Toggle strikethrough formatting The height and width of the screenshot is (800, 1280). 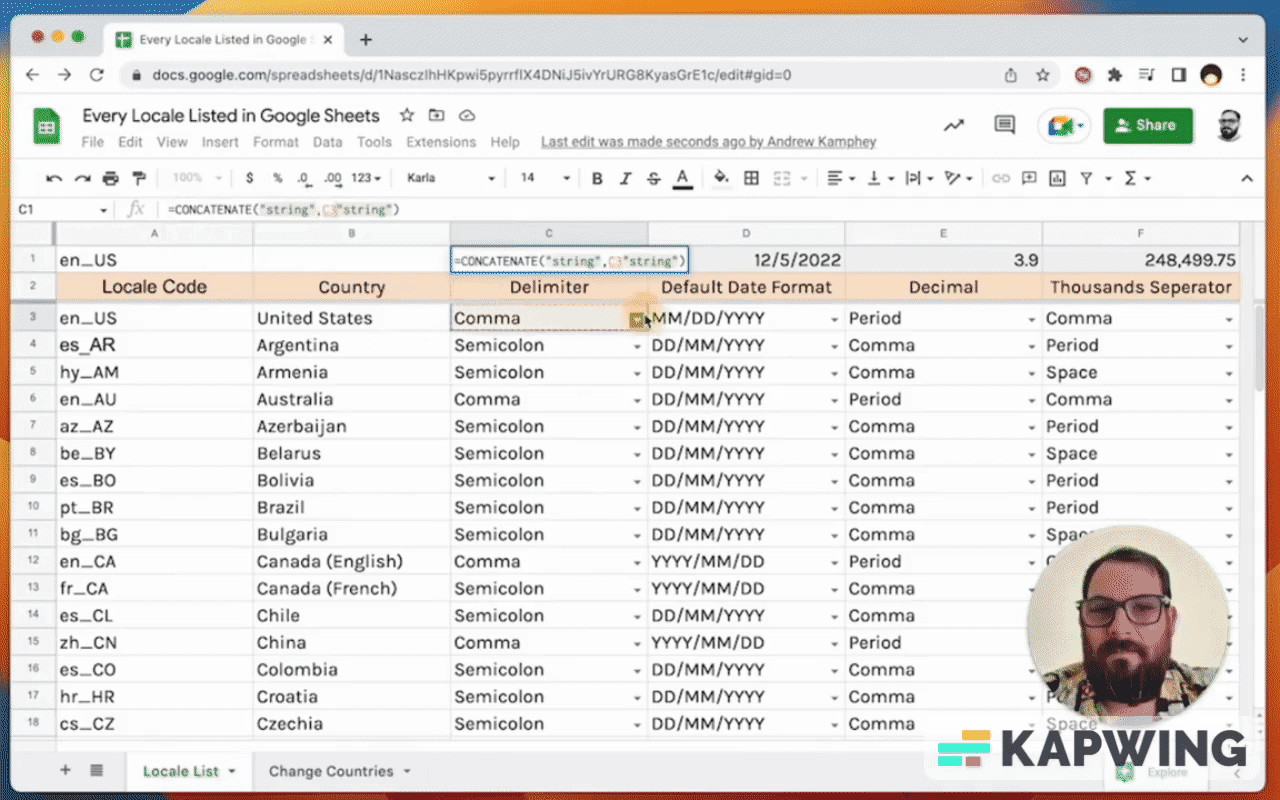tap(654, 178)
